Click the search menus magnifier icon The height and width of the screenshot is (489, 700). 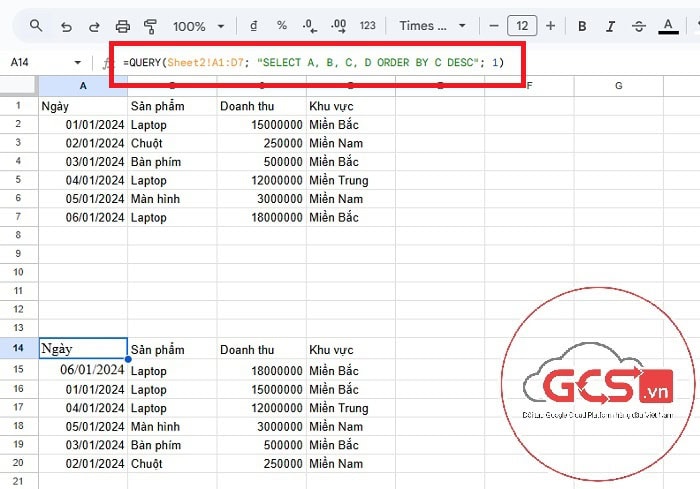pyautogui.click(x=36, y=26)
